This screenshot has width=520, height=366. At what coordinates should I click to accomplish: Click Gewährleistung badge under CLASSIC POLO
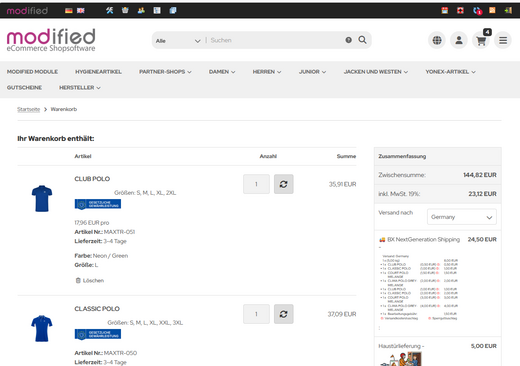(98, 334)
